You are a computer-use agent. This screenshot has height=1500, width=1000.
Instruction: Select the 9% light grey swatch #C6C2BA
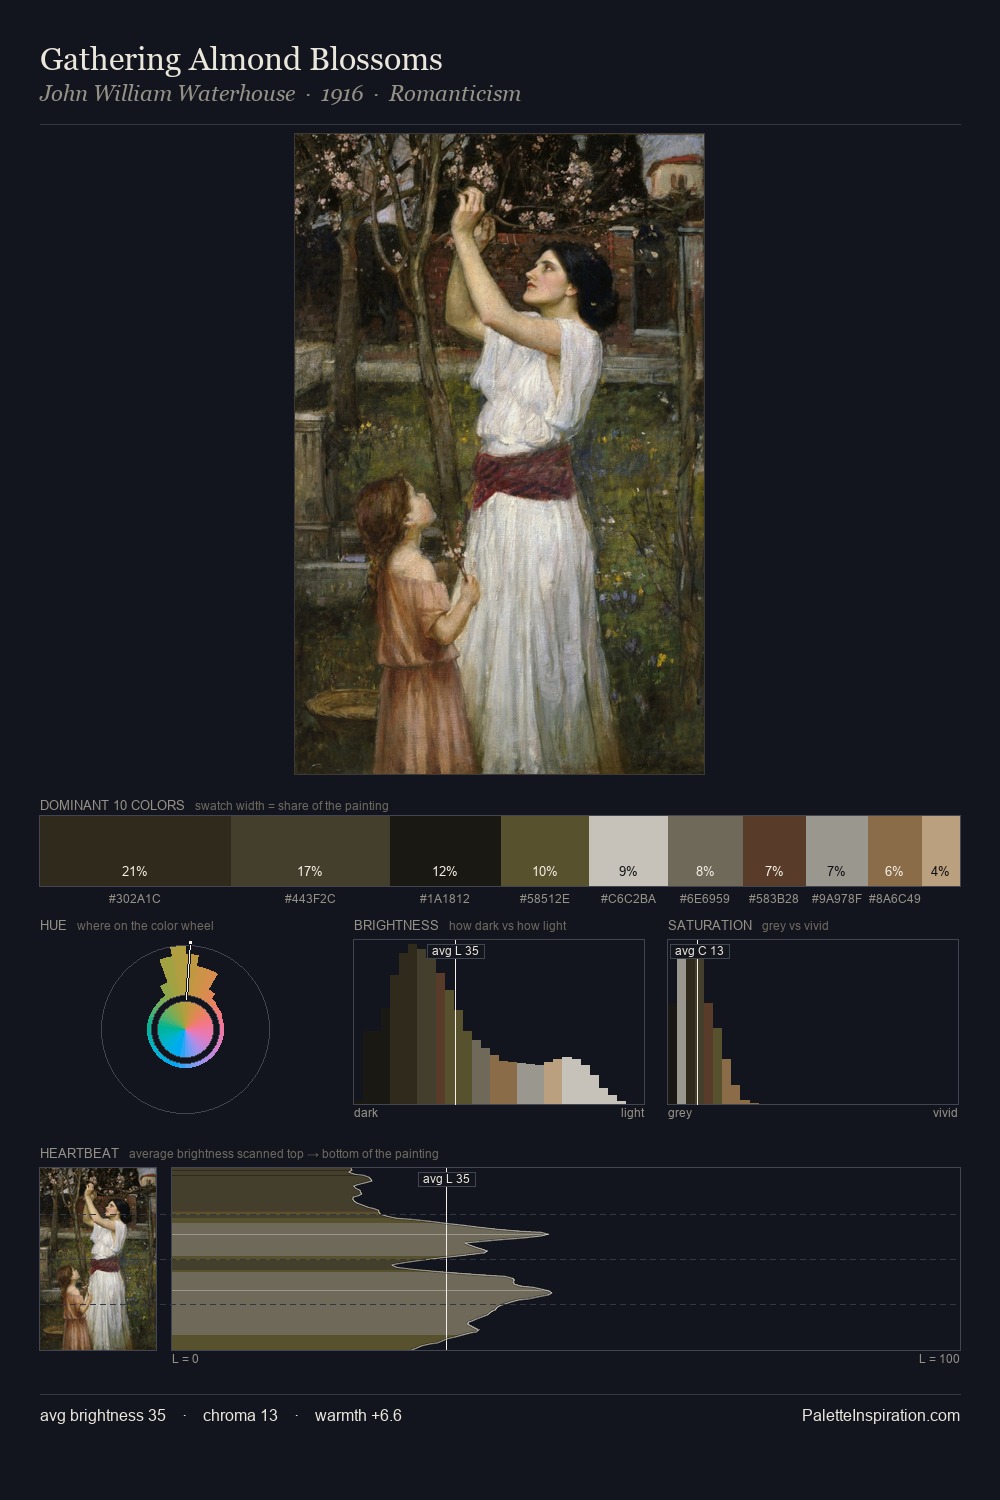(628, 851)
